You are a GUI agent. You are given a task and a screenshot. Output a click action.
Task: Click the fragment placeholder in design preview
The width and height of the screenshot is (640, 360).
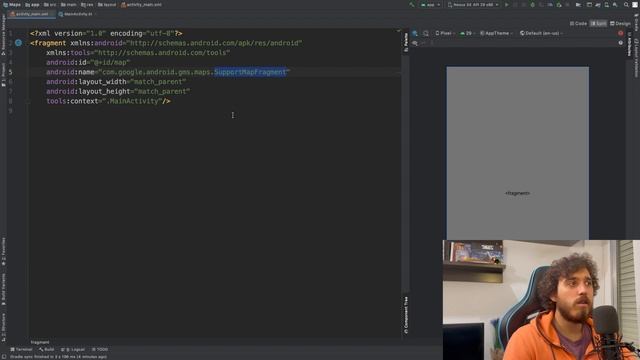pyautogui.click(x=517, y=193)
